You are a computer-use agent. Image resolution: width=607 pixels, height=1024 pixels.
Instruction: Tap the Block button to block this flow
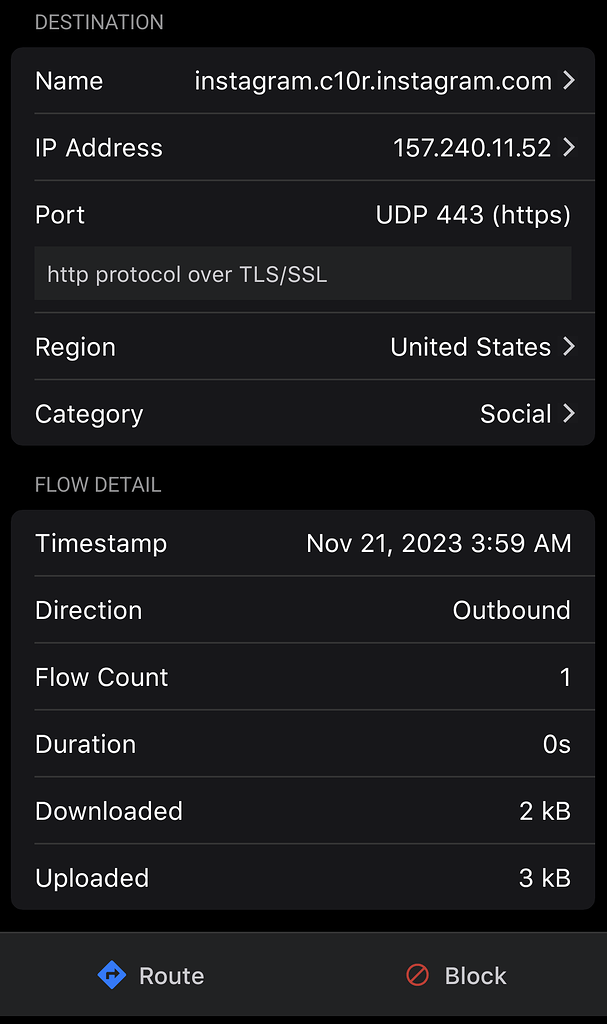coord(455,975)
